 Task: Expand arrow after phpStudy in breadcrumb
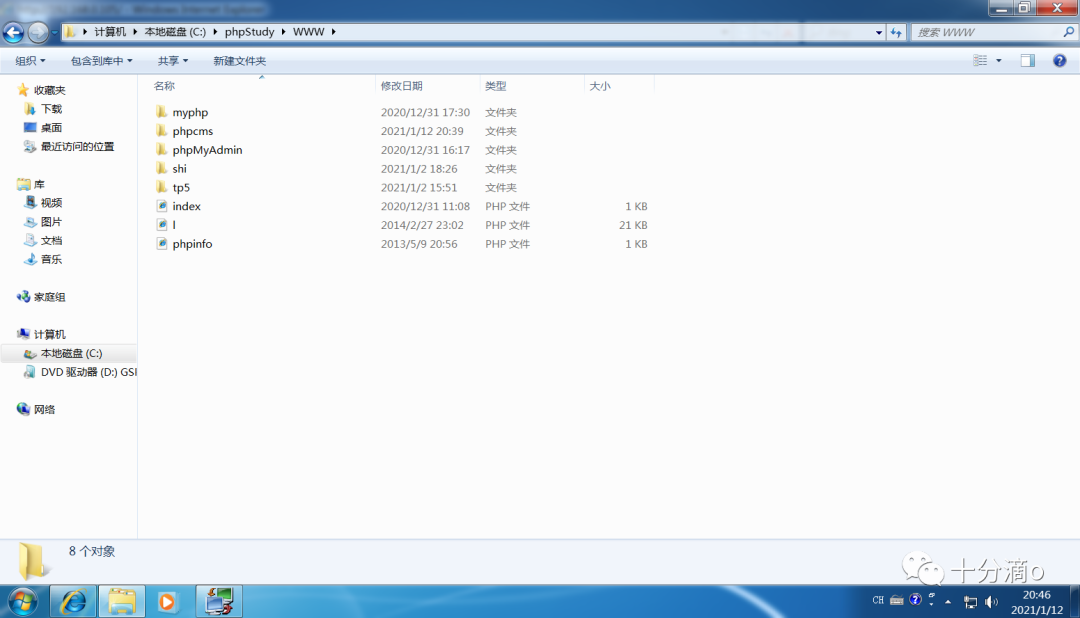click(283, 32)
